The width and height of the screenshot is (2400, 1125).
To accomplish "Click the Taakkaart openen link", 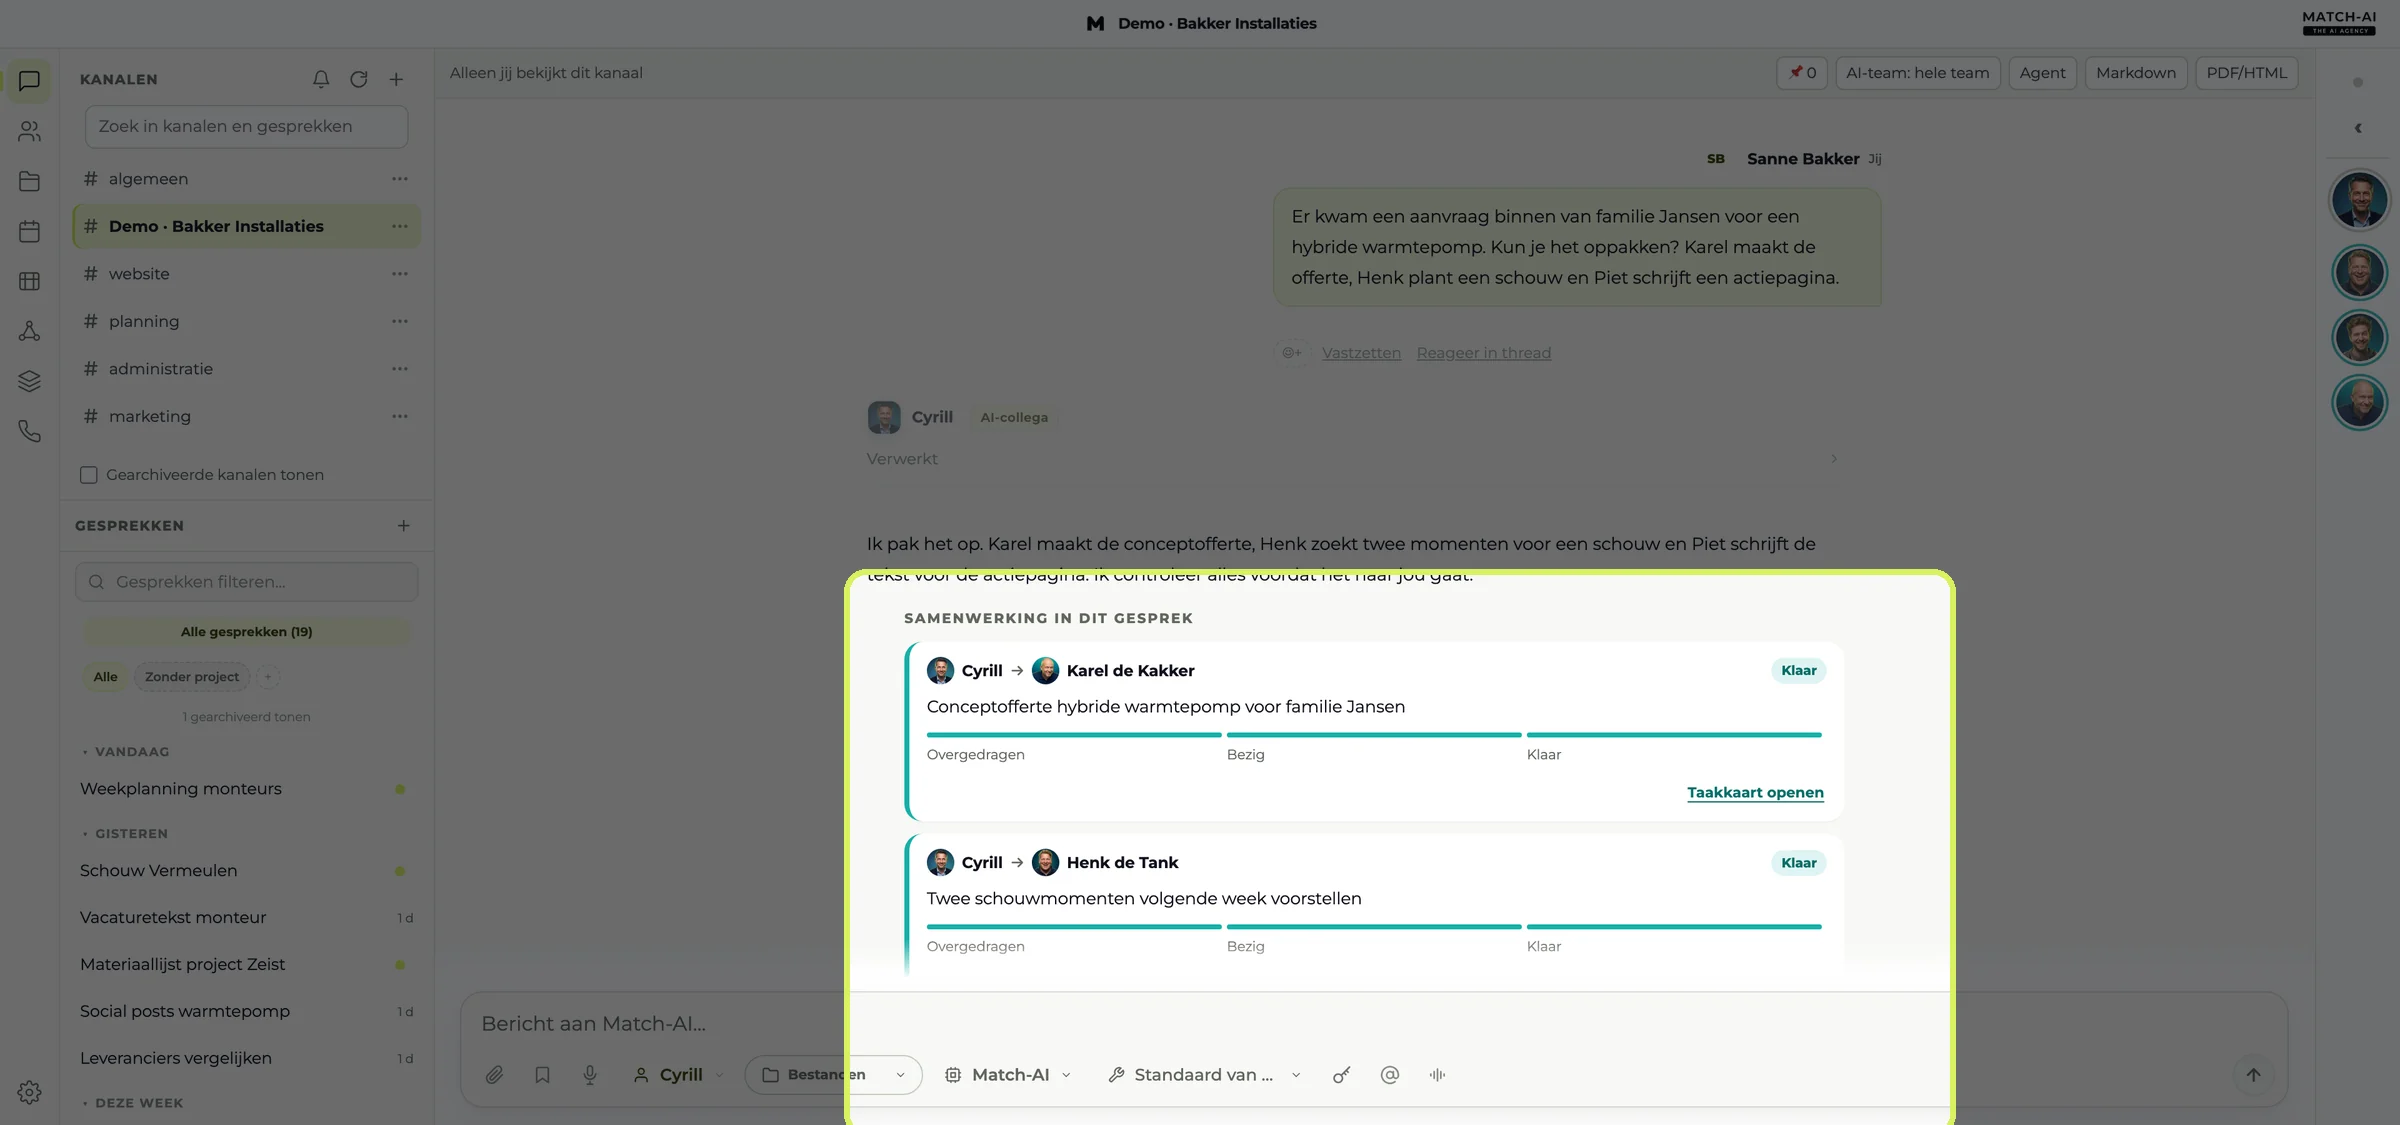I will point(1755,793).
